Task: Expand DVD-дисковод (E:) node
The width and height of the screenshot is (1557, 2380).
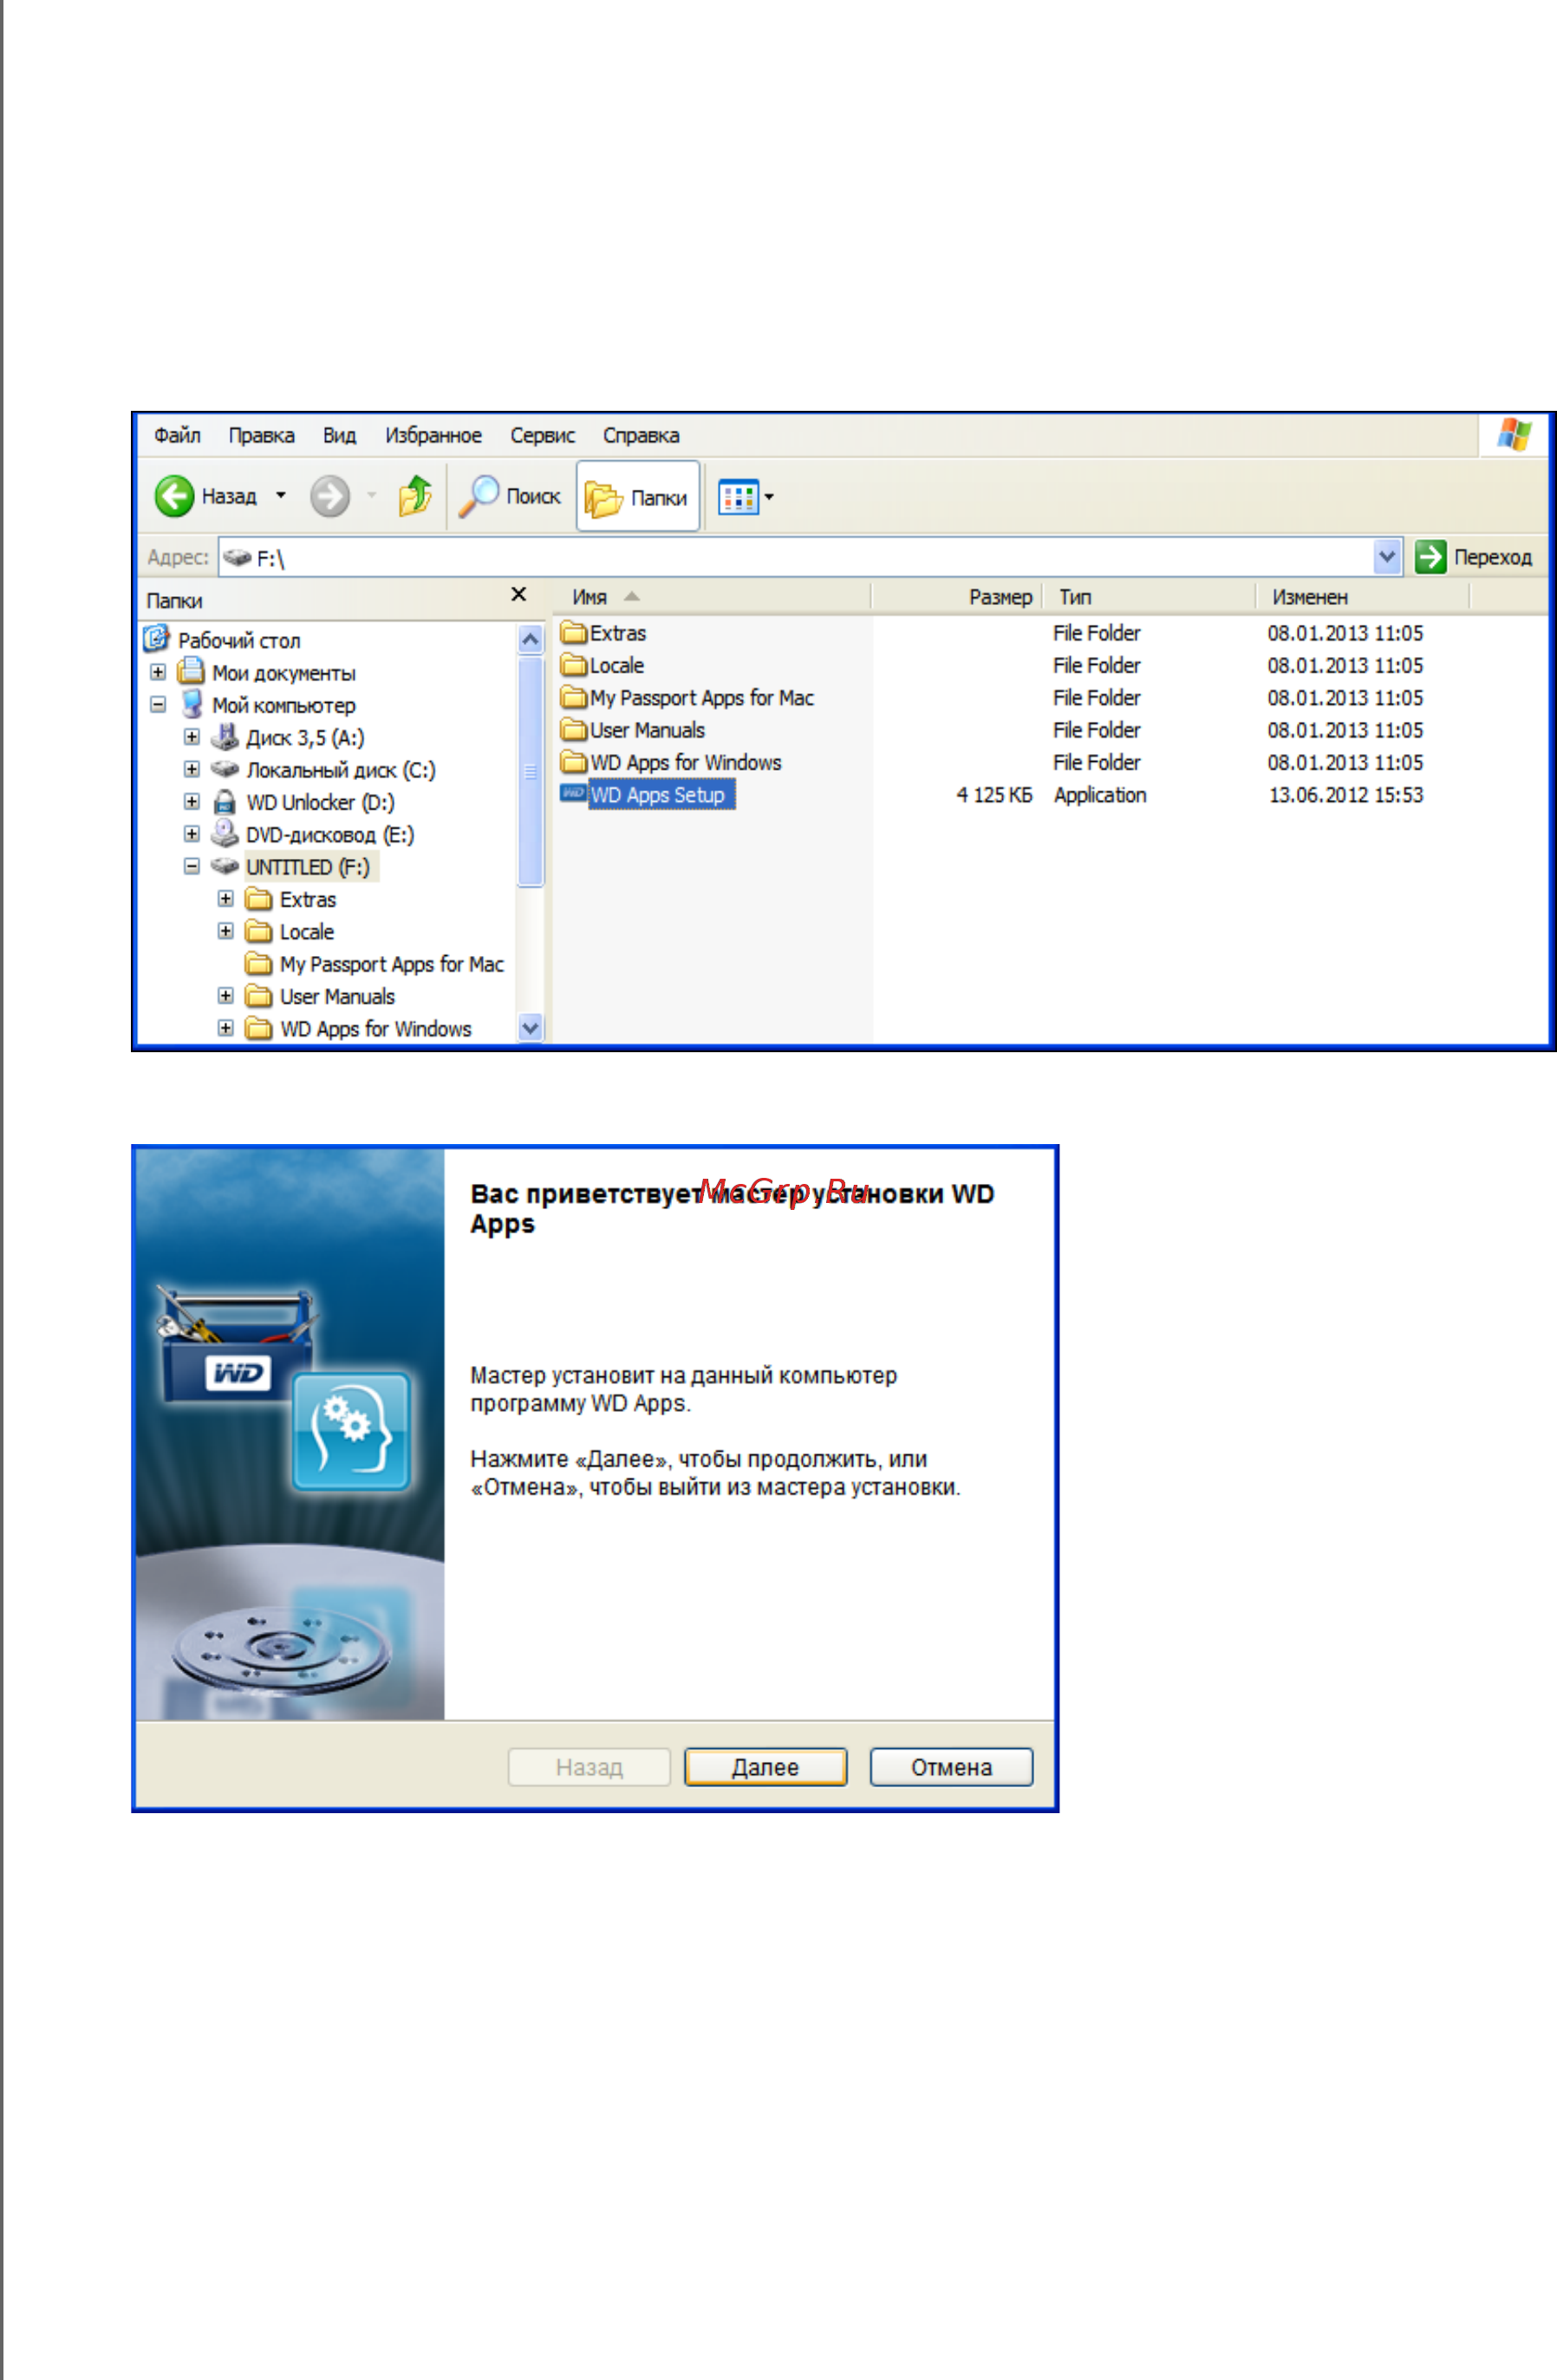Action: pyautogui.click(x=192, y=834)
